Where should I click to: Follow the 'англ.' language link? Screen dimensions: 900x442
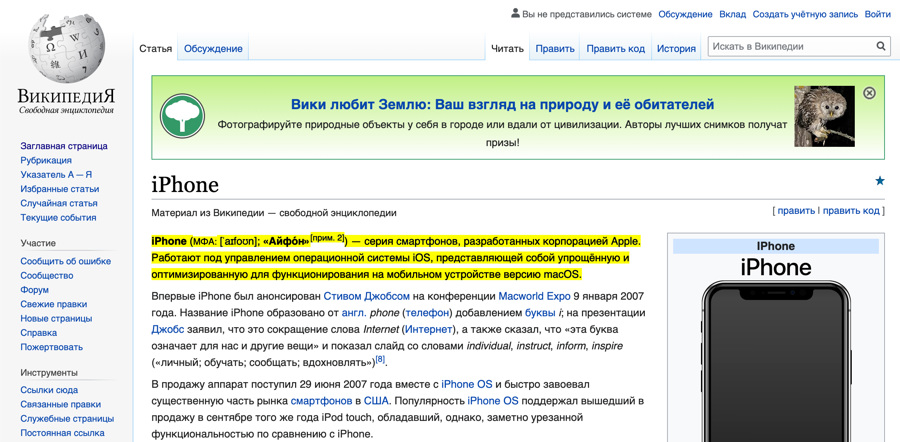pos(354,313)
